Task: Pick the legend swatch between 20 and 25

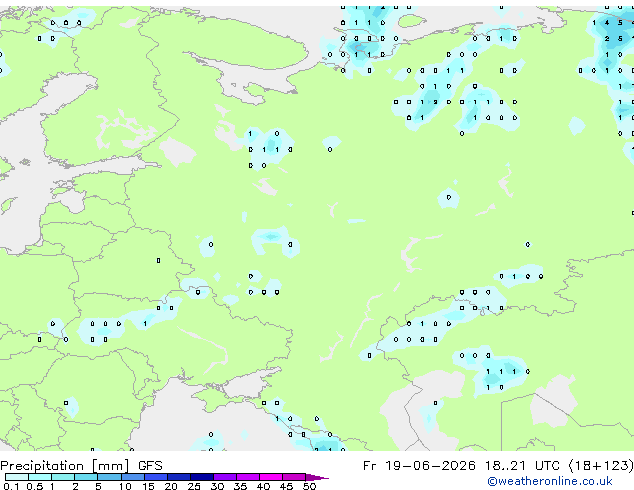Action: coord(179,477)
